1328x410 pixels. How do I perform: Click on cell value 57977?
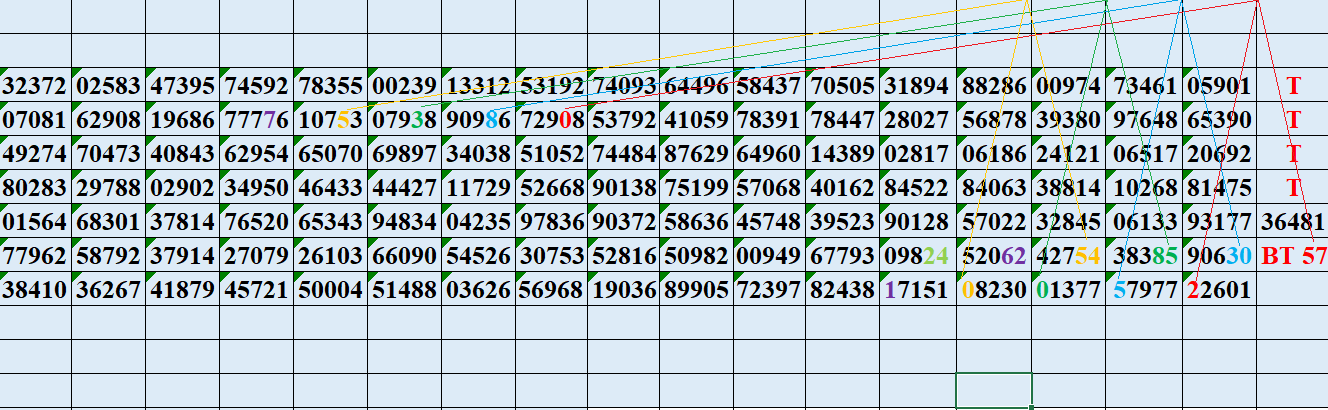coord(1142,290)
